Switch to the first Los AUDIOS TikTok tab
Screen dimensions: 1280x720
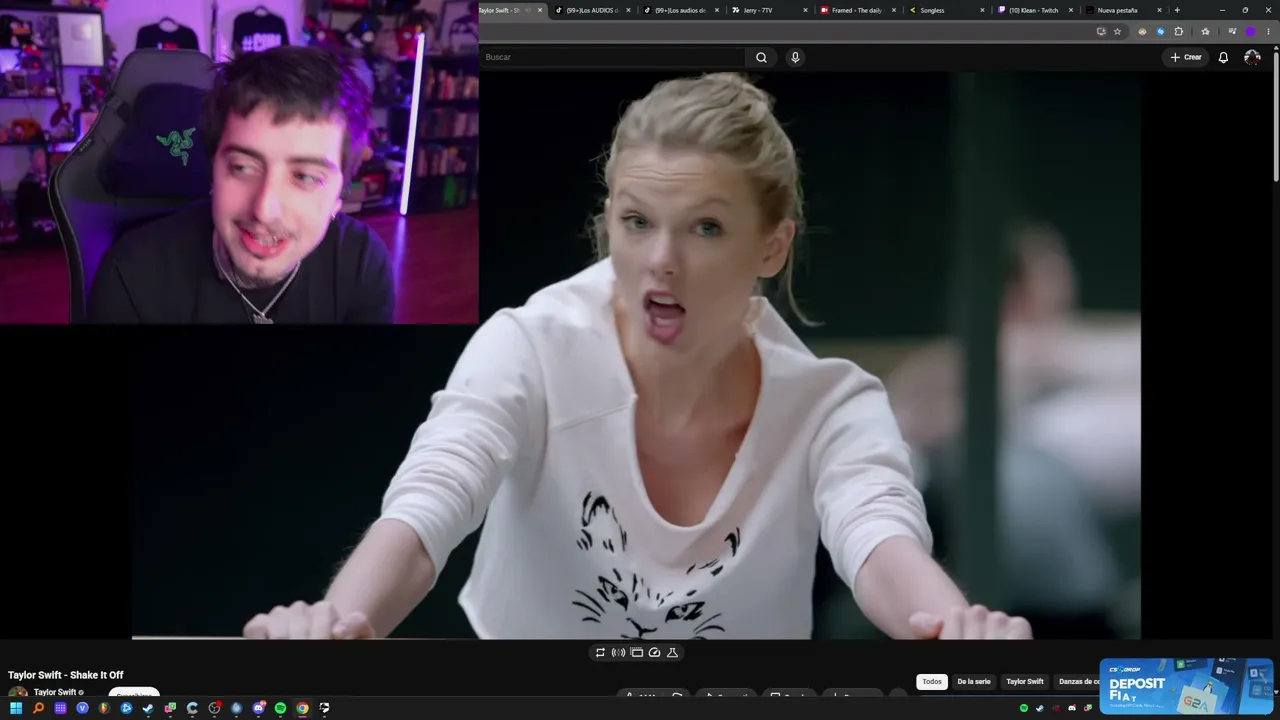pyautogui.click(x=592, y=10)
